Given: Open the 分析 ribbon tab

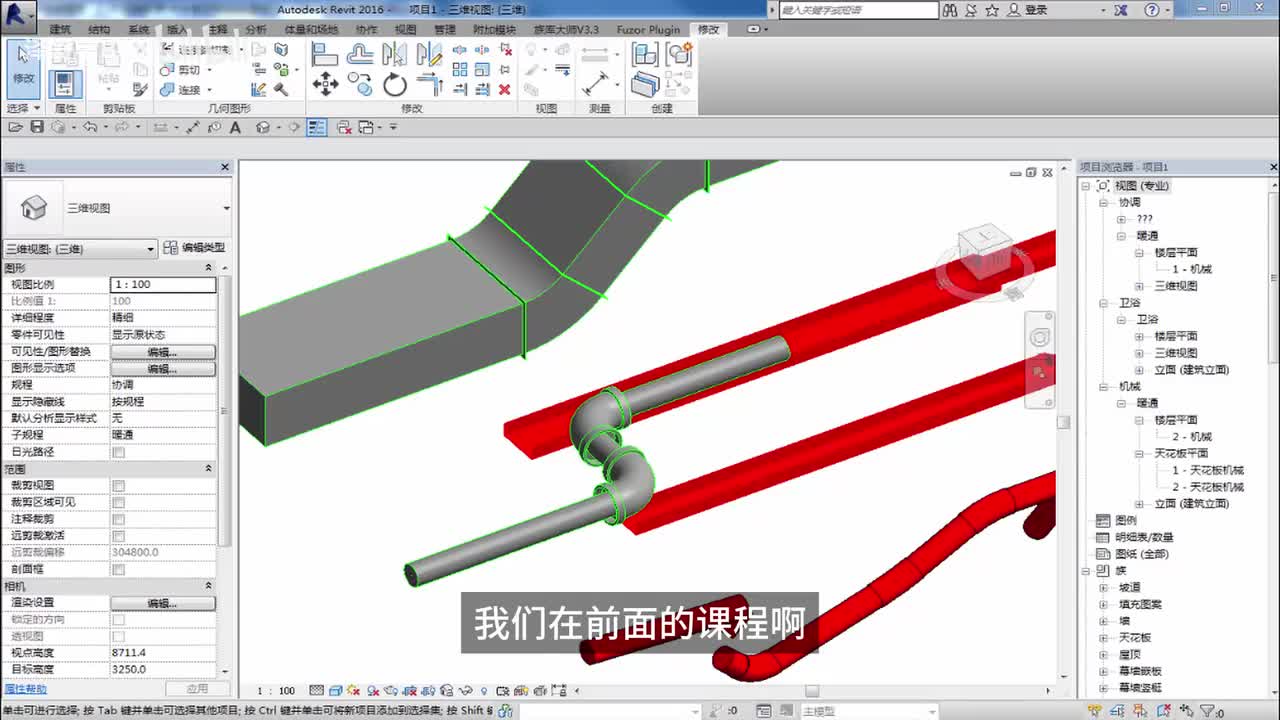Looking at the screenshot, I should coord(256,30).
